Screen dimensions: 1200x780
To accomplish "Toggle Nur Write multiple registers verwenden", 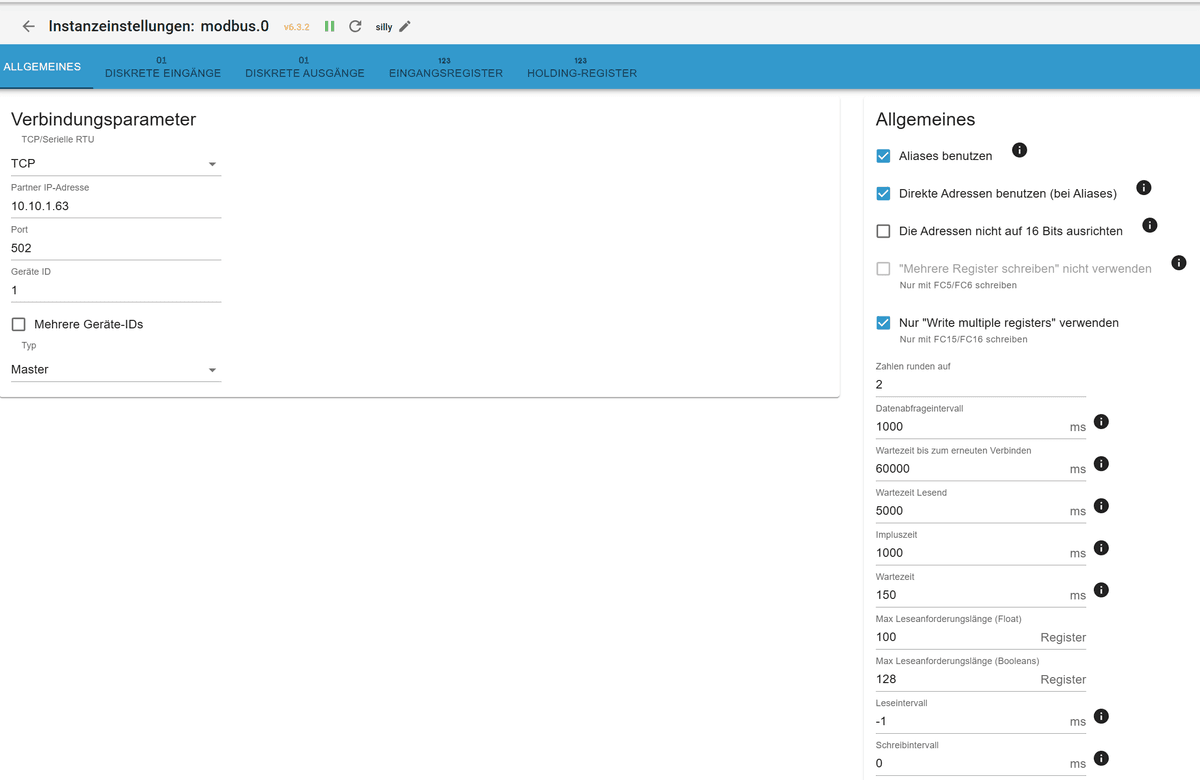I will tap(883, 323).
